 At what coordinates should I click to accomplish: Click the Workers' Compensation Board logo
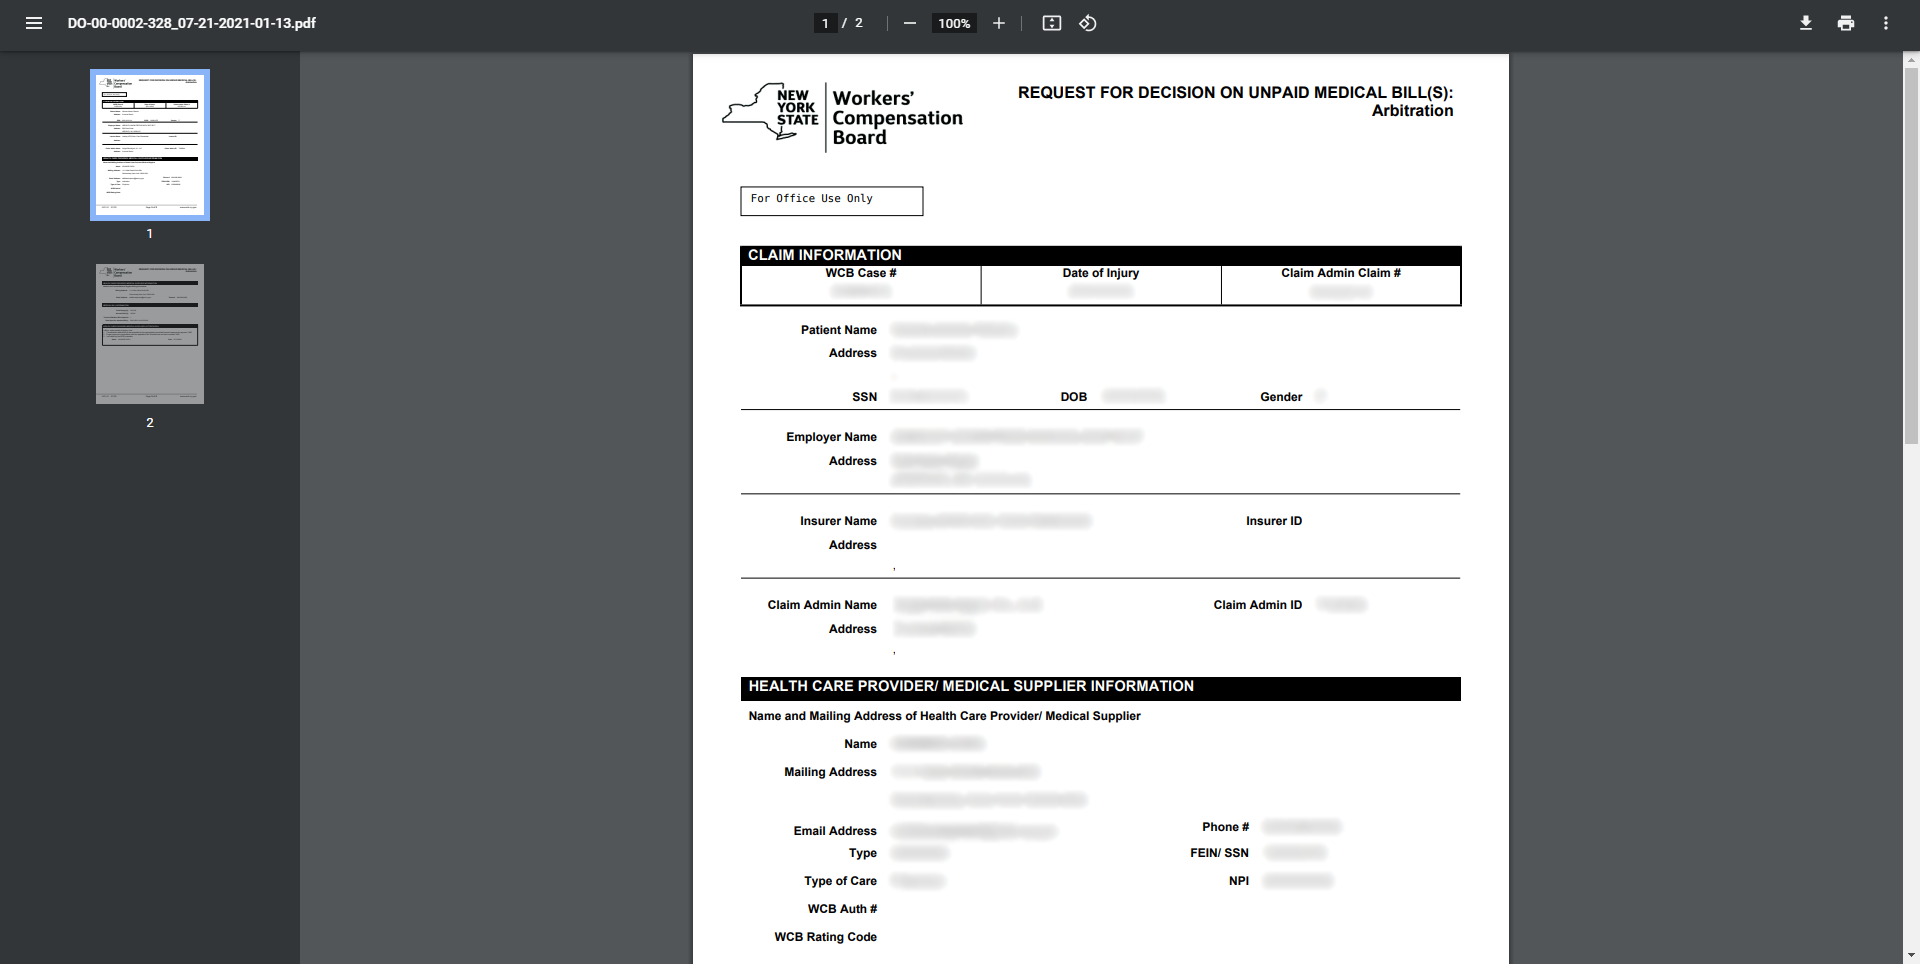coord(842,117)
